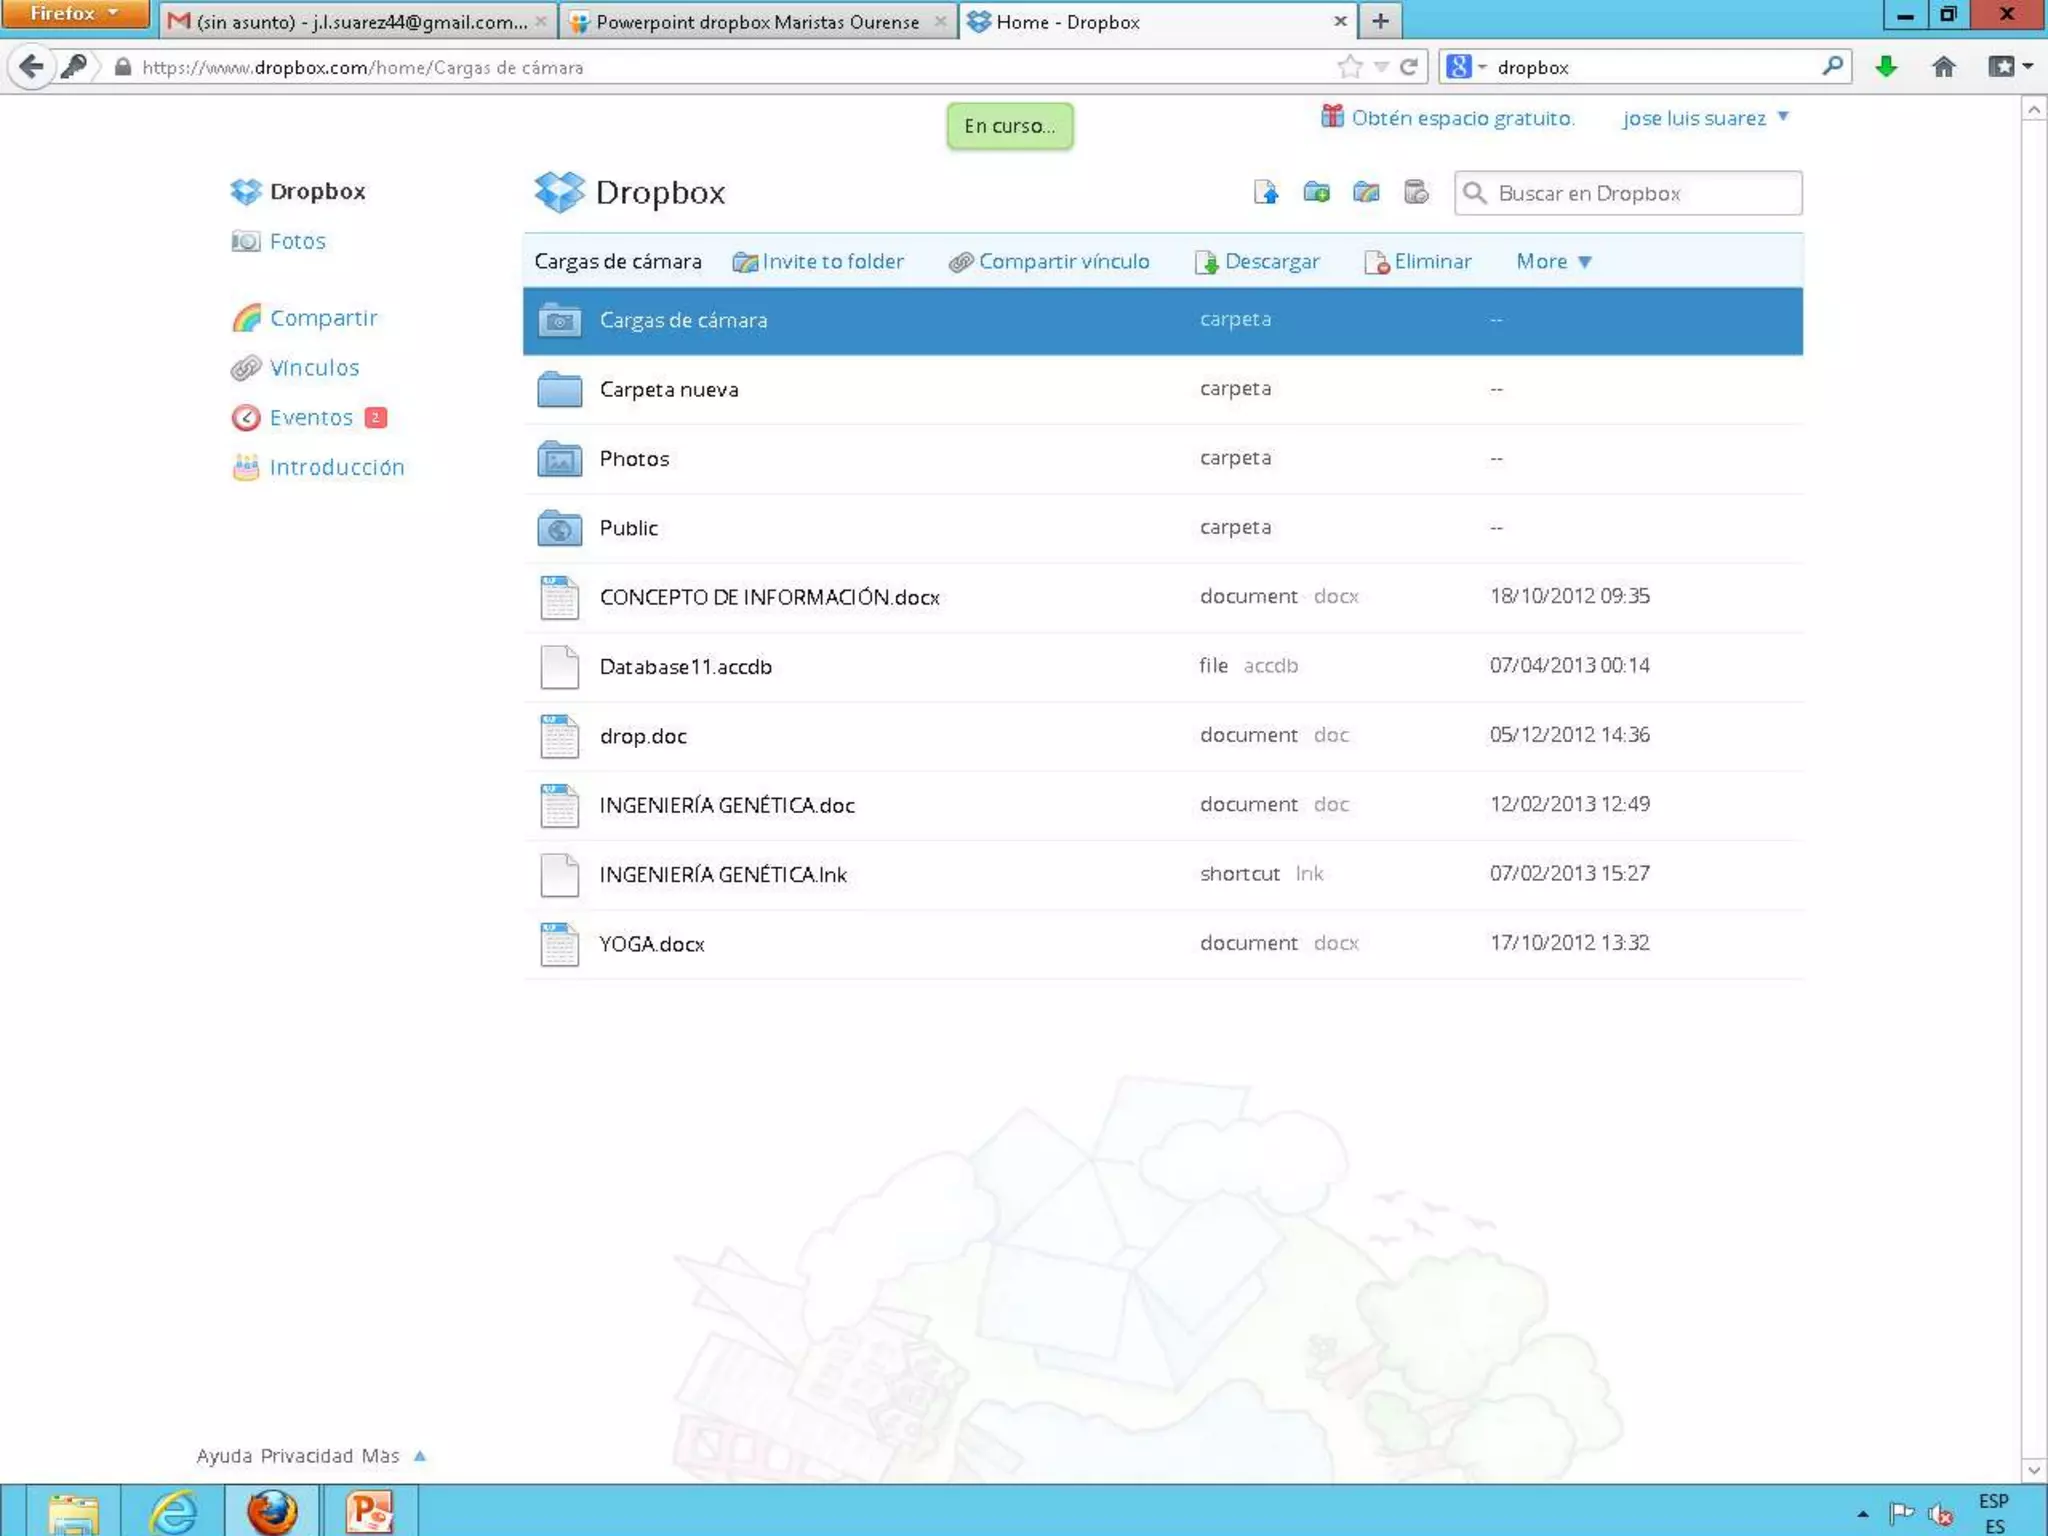Image resolution: width=2048 pixels, height=1536 pixels.
Task: Open the Firefox menu button
Action: pos(74,14)
